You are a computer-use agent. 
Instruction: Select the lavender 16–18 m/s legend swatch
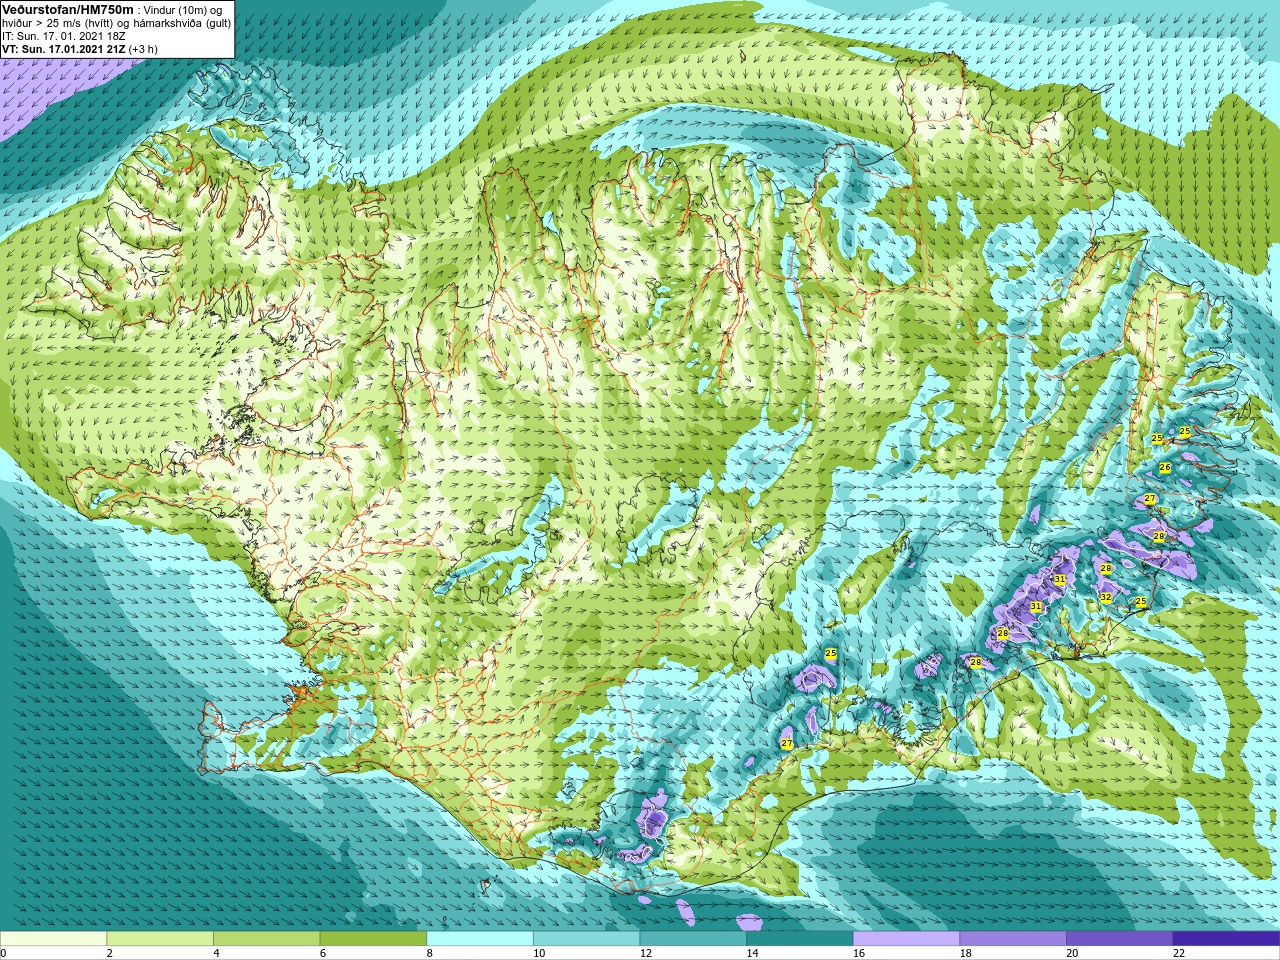tap(906, 939)
